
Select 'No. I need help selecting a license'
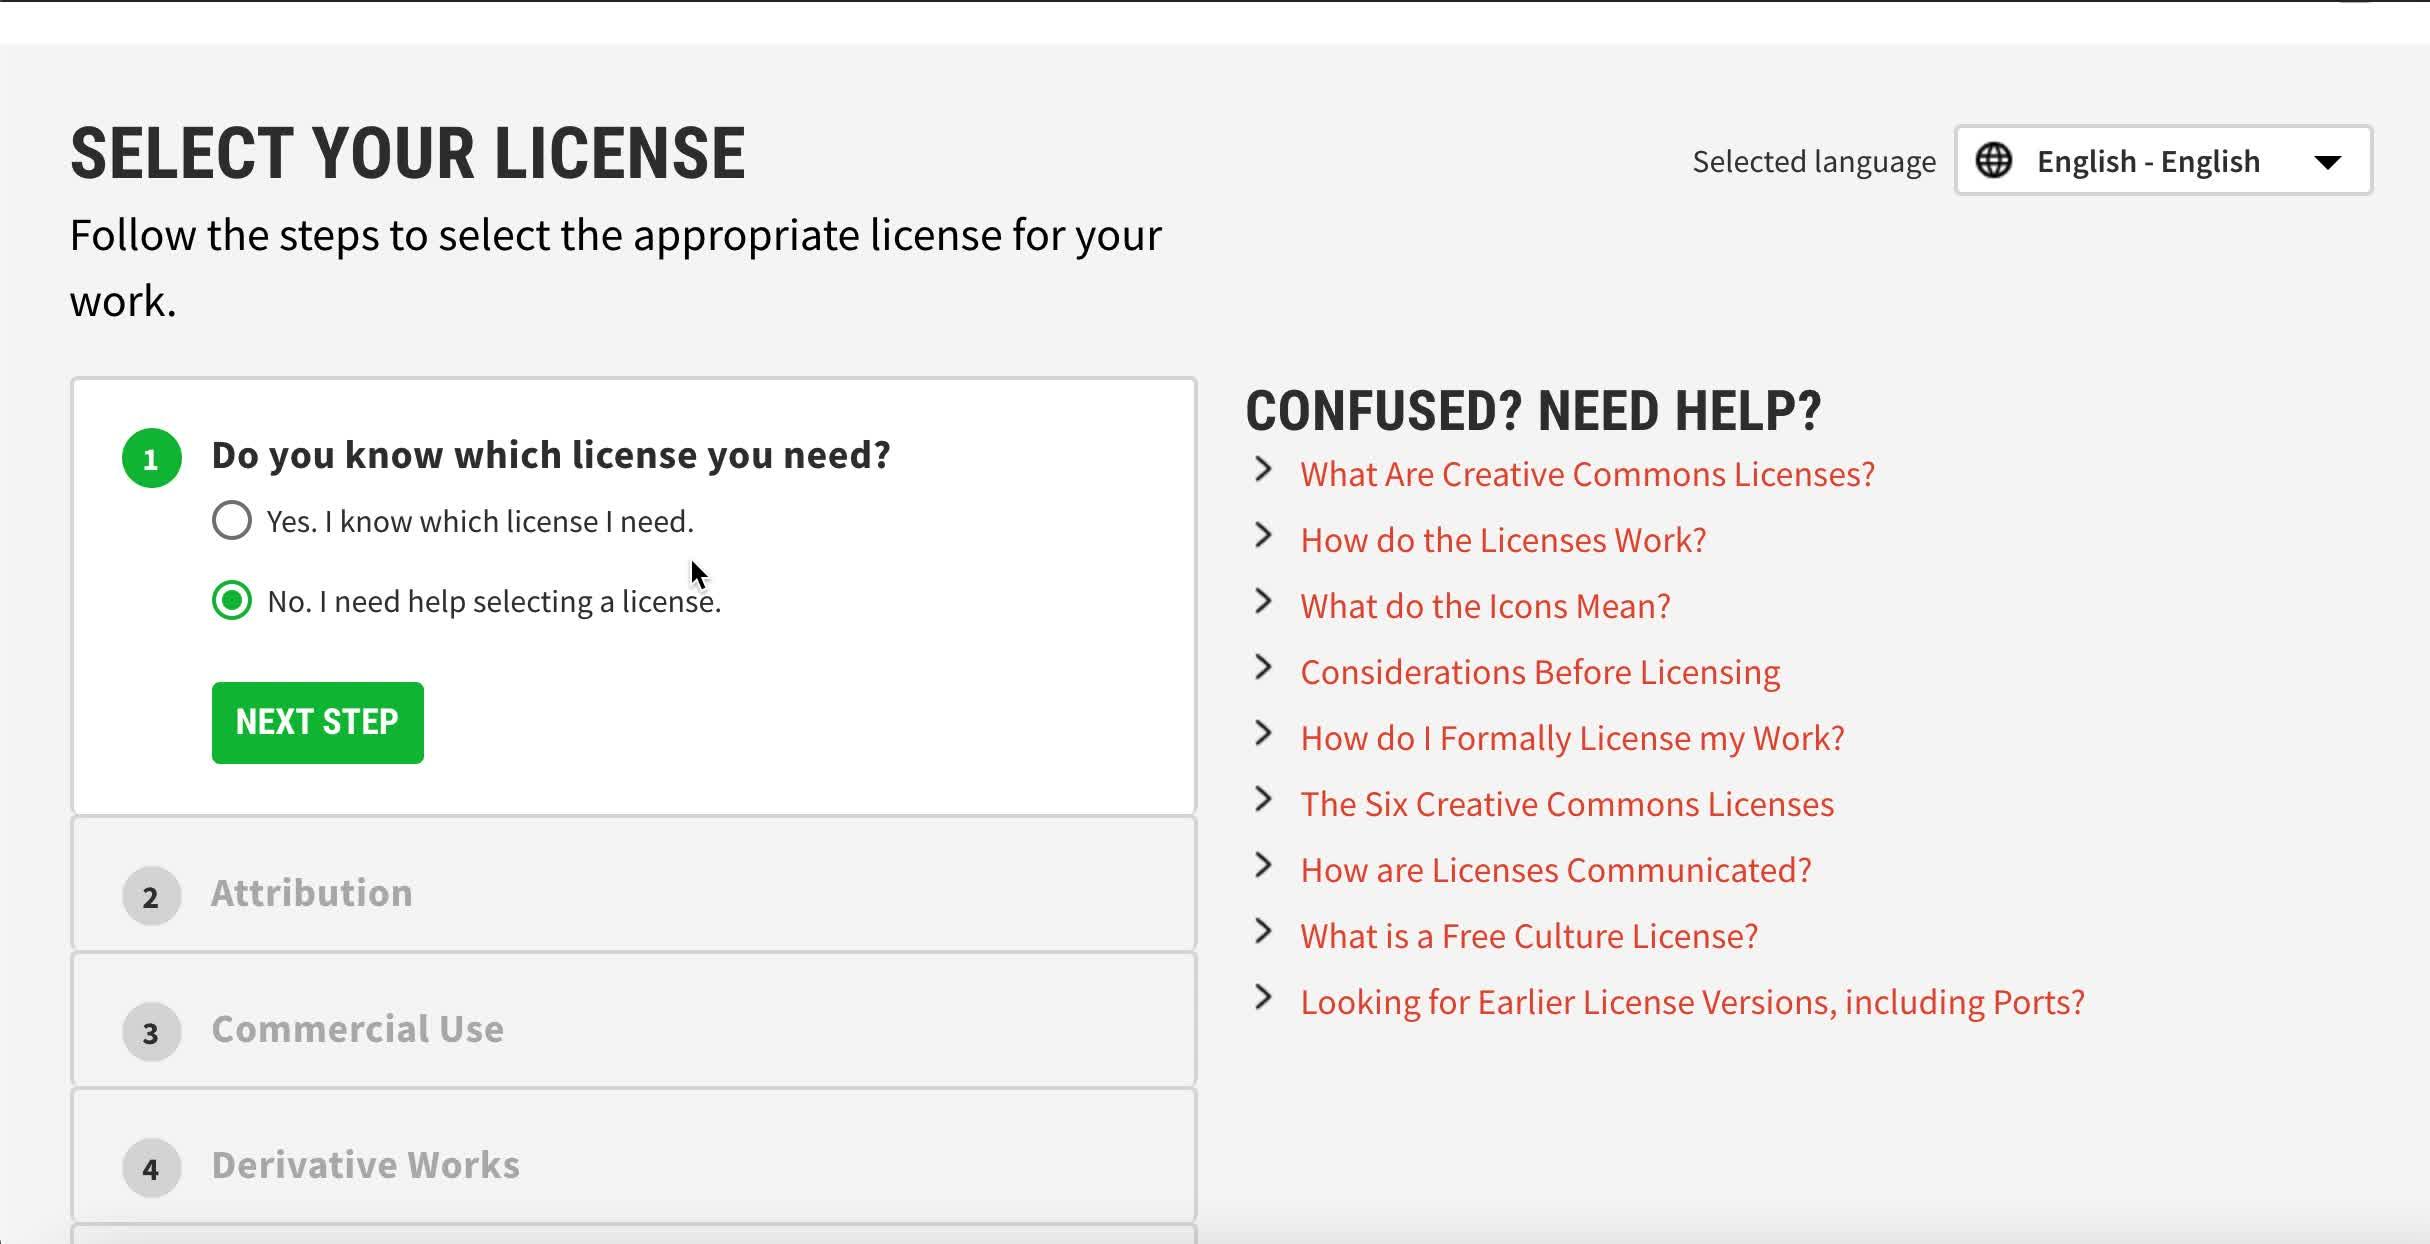point(232,601)
